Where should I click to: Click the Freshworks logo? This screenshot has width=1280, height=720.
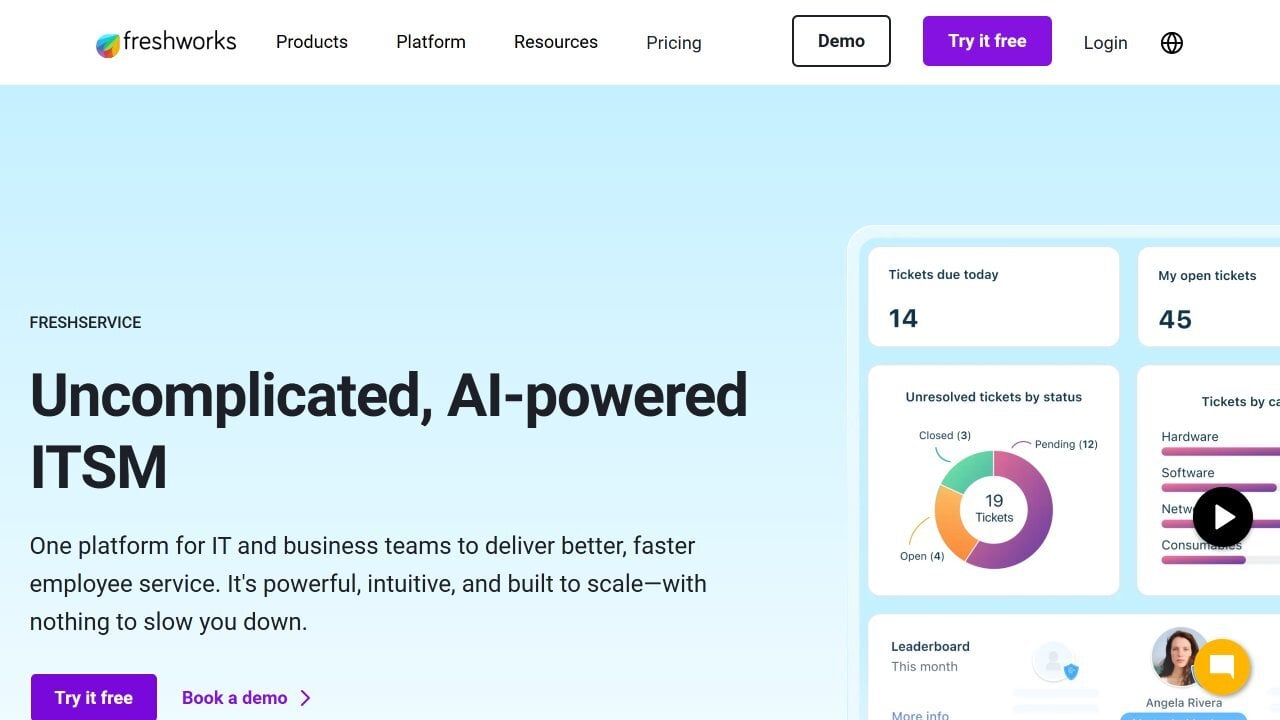click(165, 42)
